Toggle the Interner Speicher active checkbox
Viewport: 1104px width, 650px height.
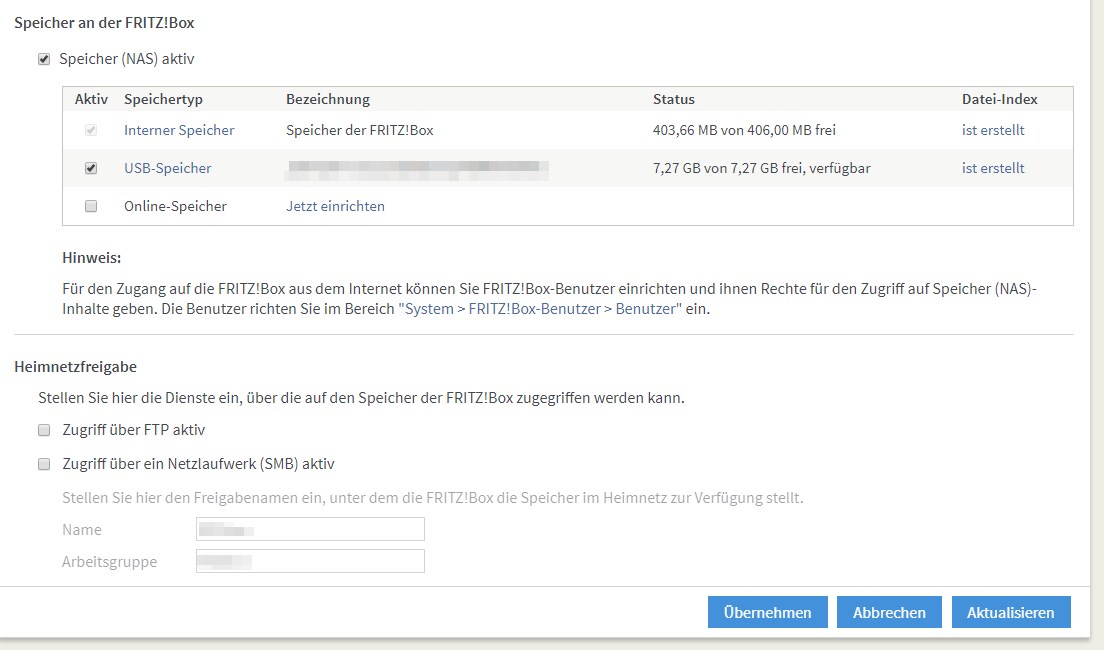[91, 130]
